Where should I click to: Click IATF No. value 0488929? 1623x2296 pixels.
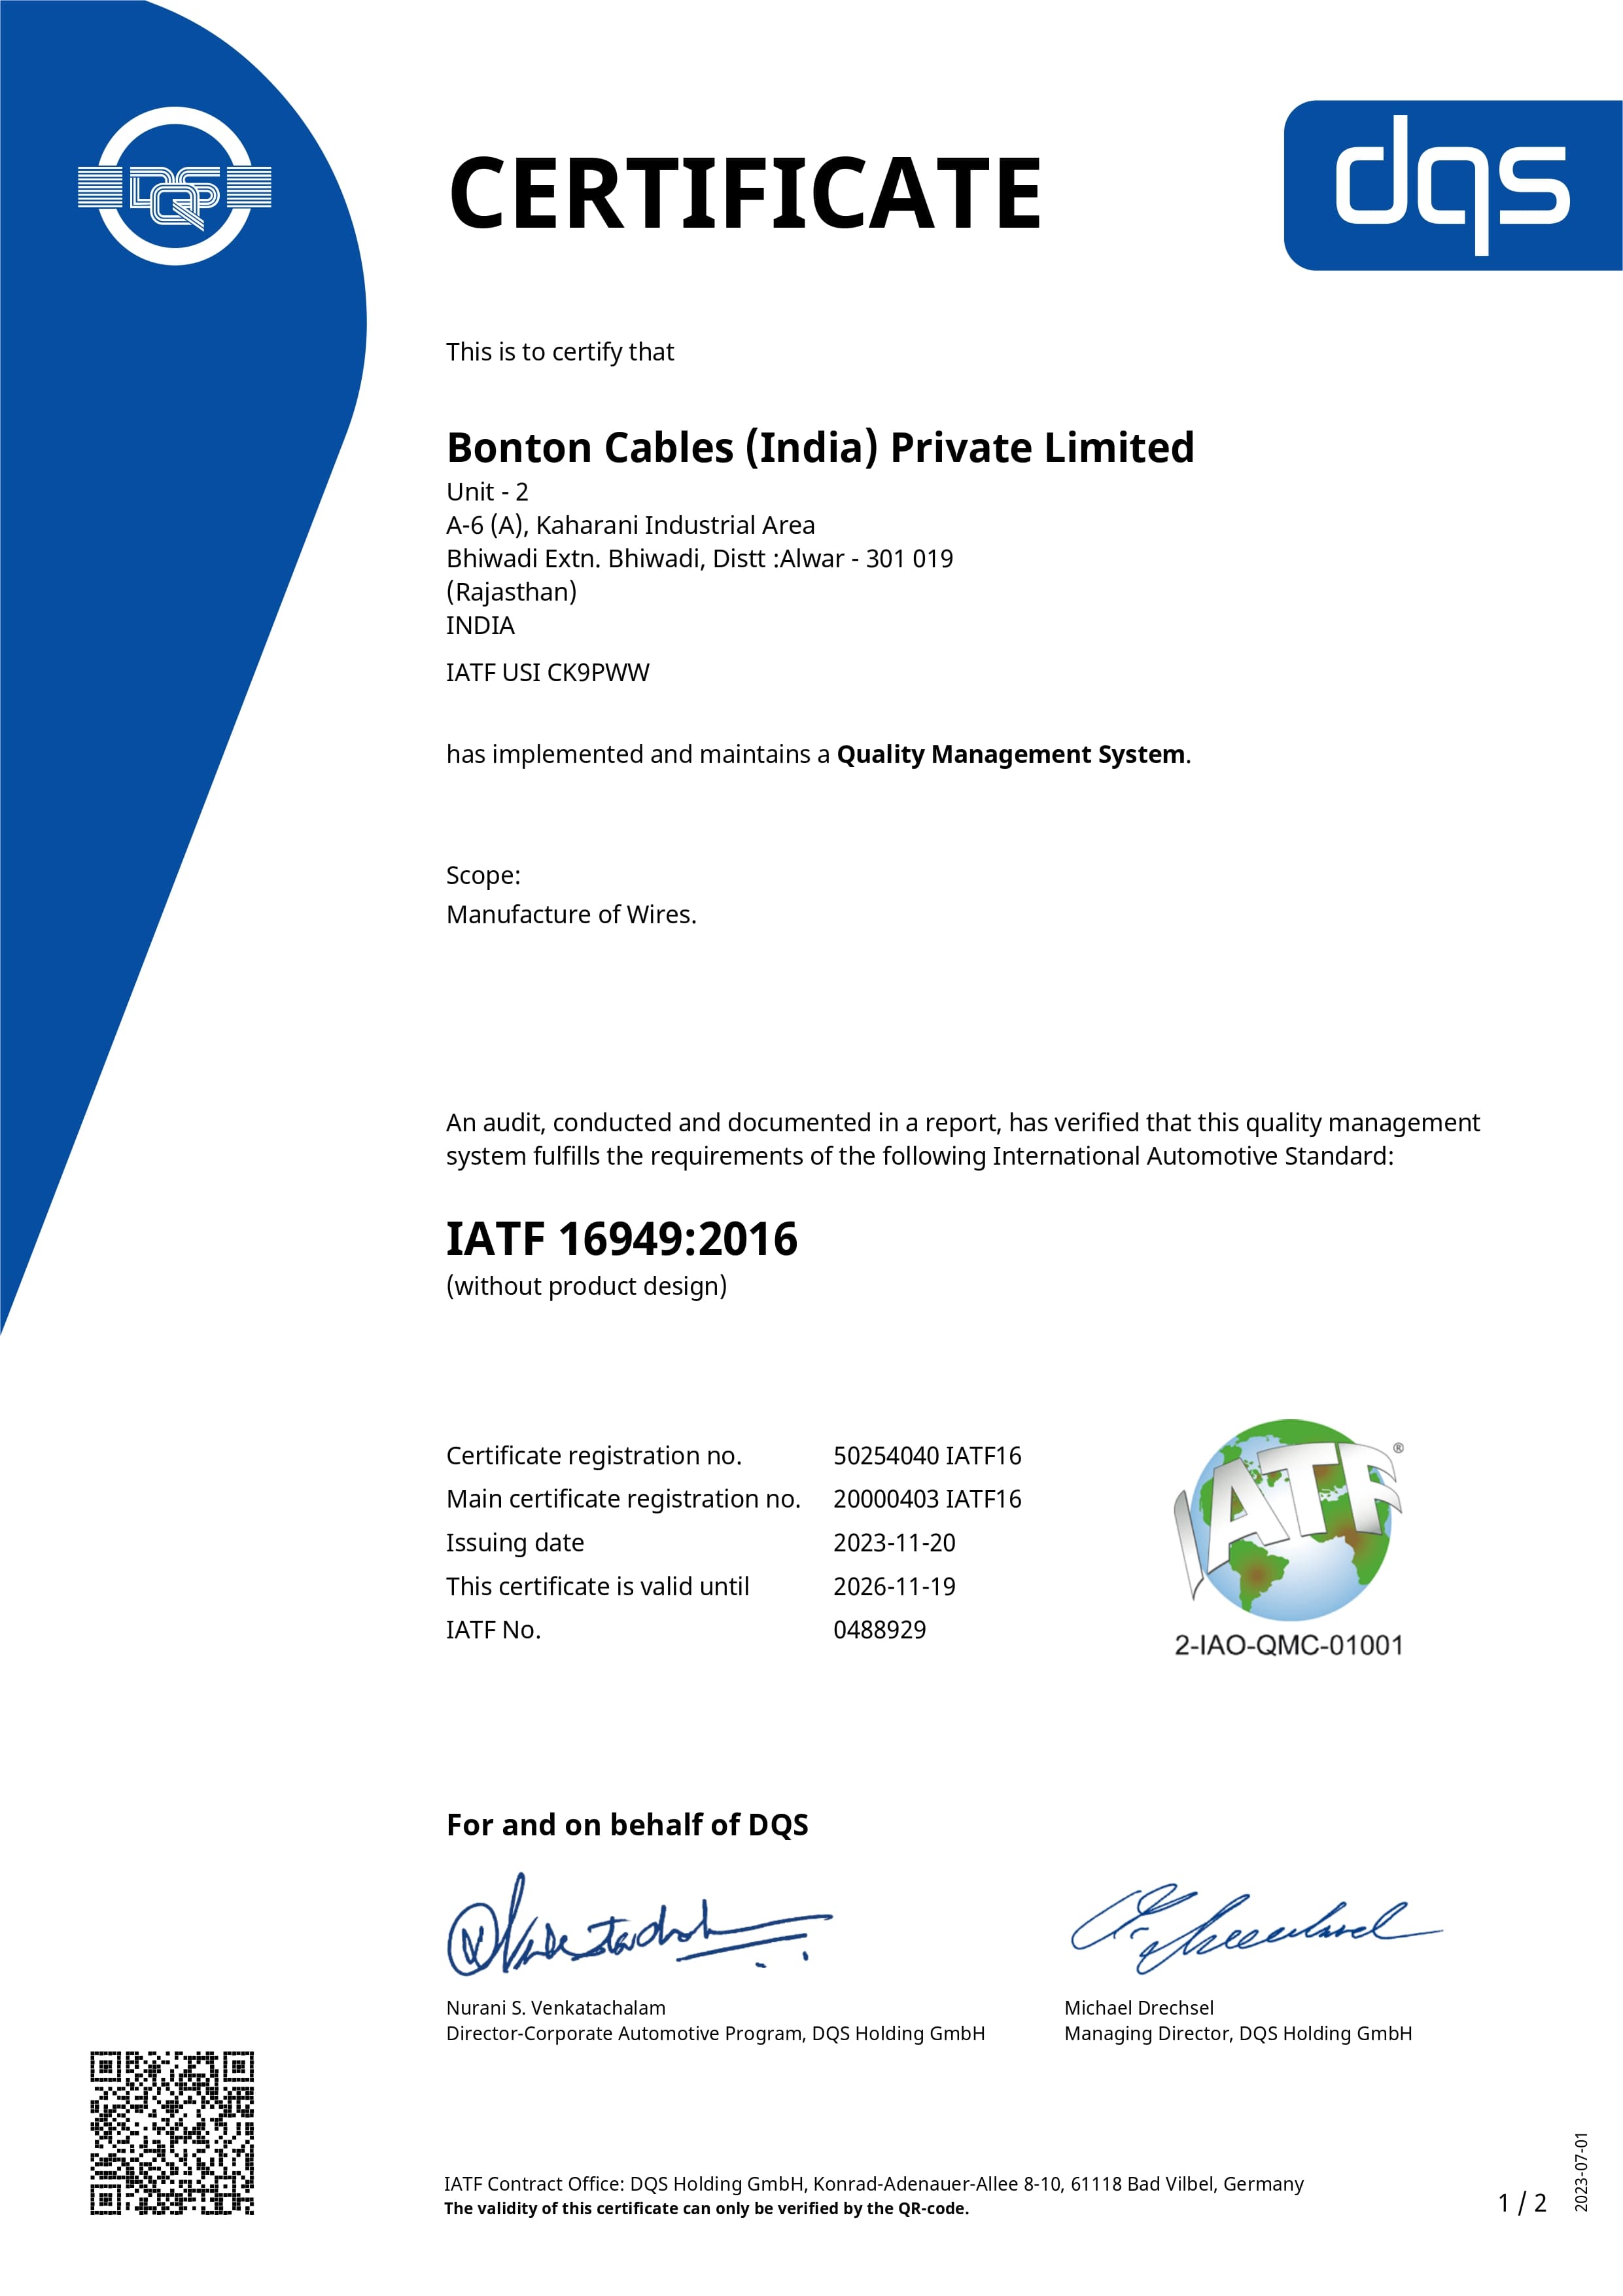click(x=879, y=1630)
